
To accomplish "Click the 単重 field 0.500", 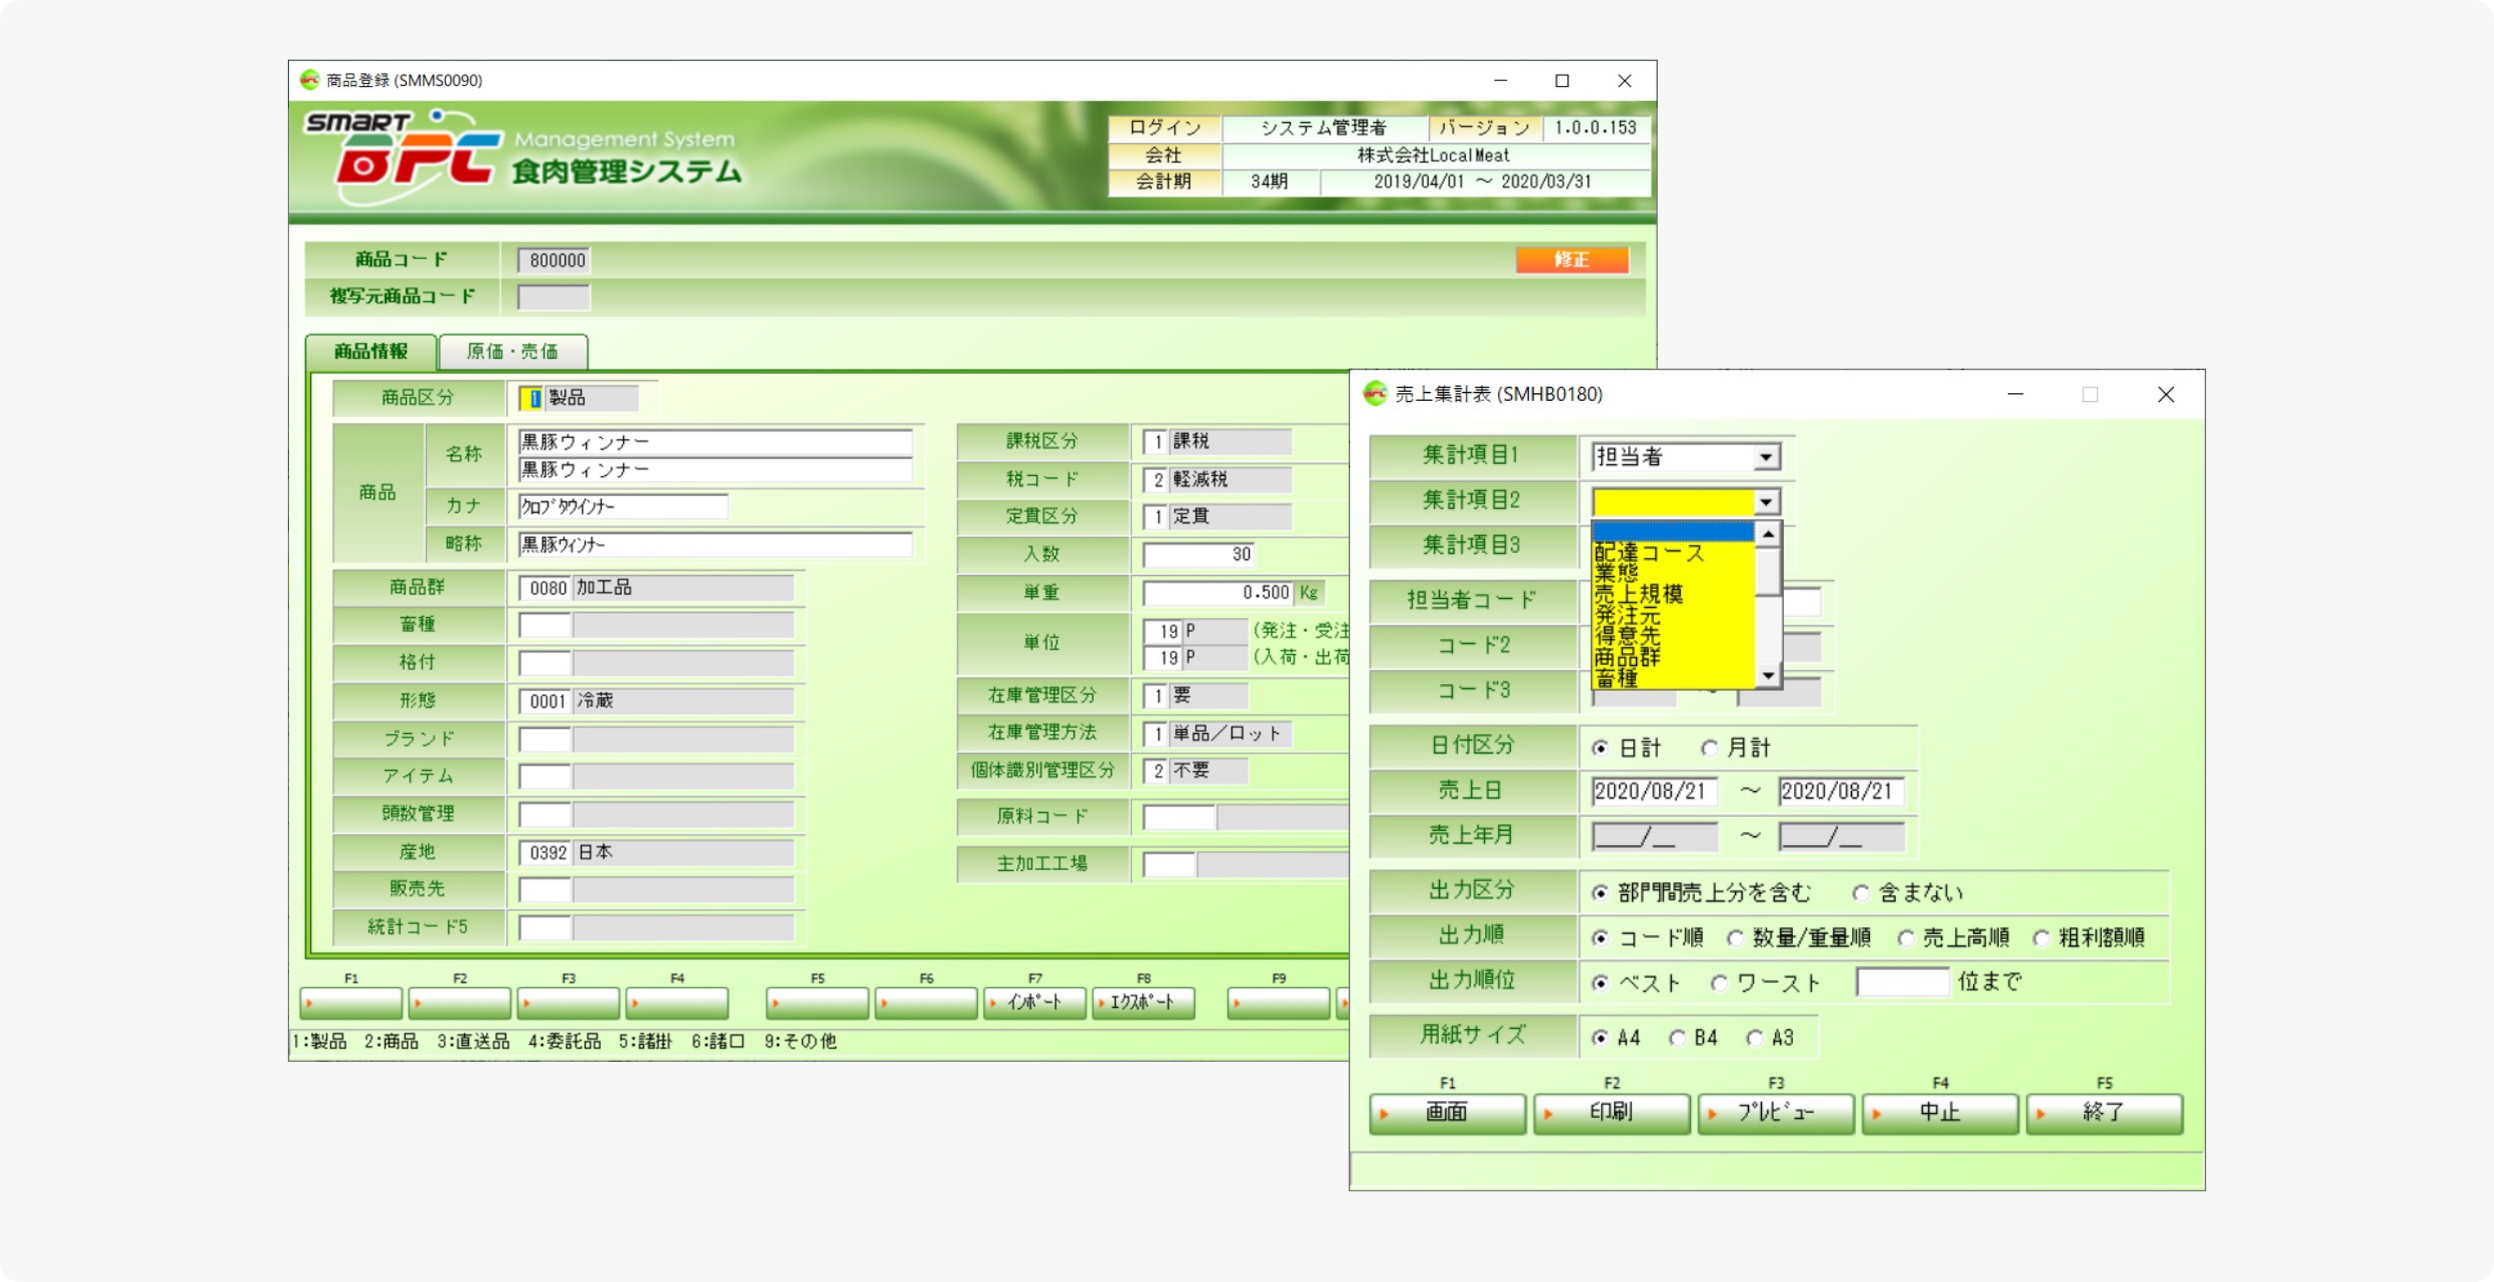I will tap(1218, 592).
